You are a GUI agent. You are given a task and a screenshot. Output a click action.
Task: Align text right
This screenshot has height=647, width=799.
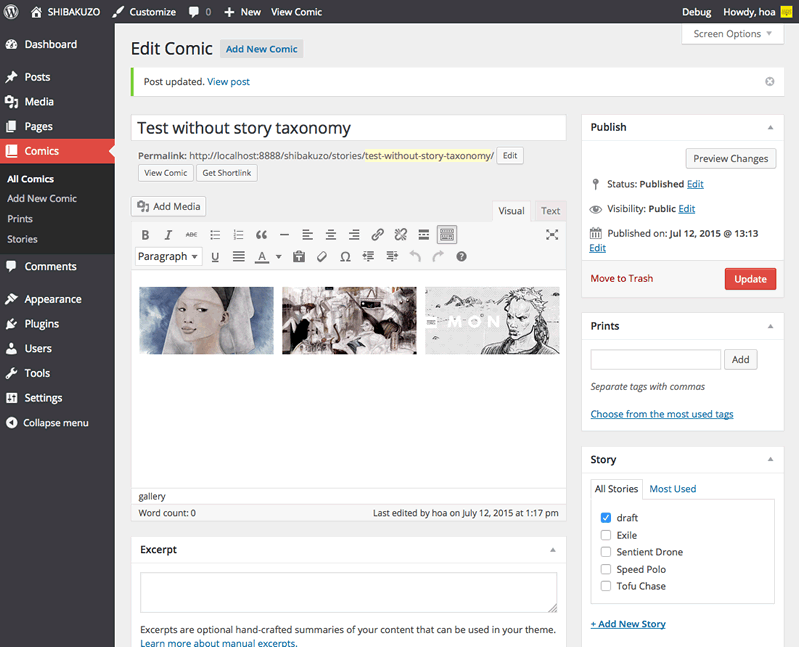point(354,235)
